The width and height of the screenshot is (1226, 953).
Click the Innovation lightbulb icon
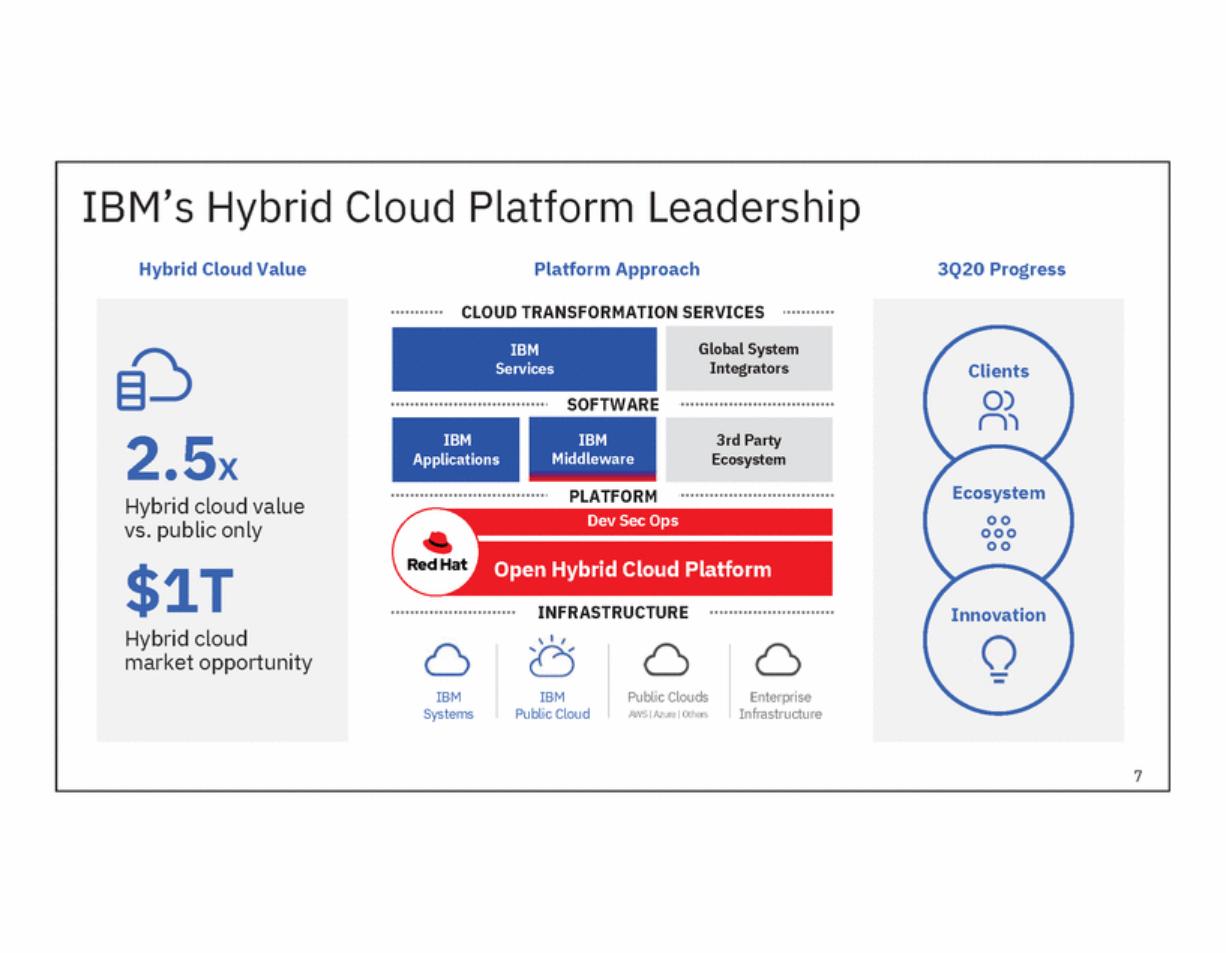tap(998, 659)
